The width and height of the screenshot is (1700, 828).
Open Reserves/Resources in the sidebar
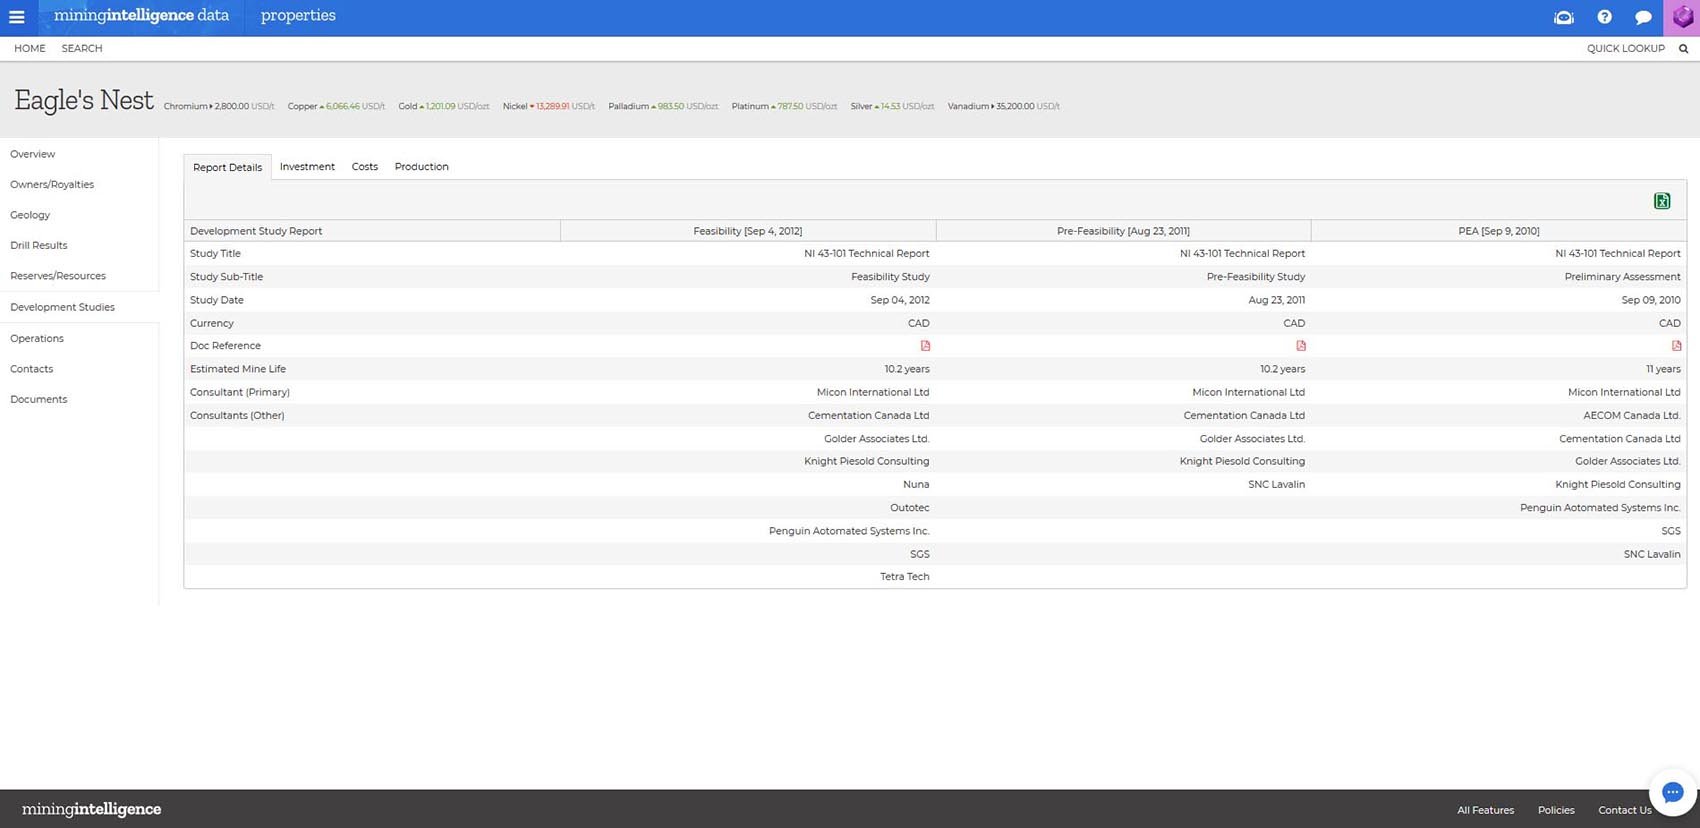58,276
